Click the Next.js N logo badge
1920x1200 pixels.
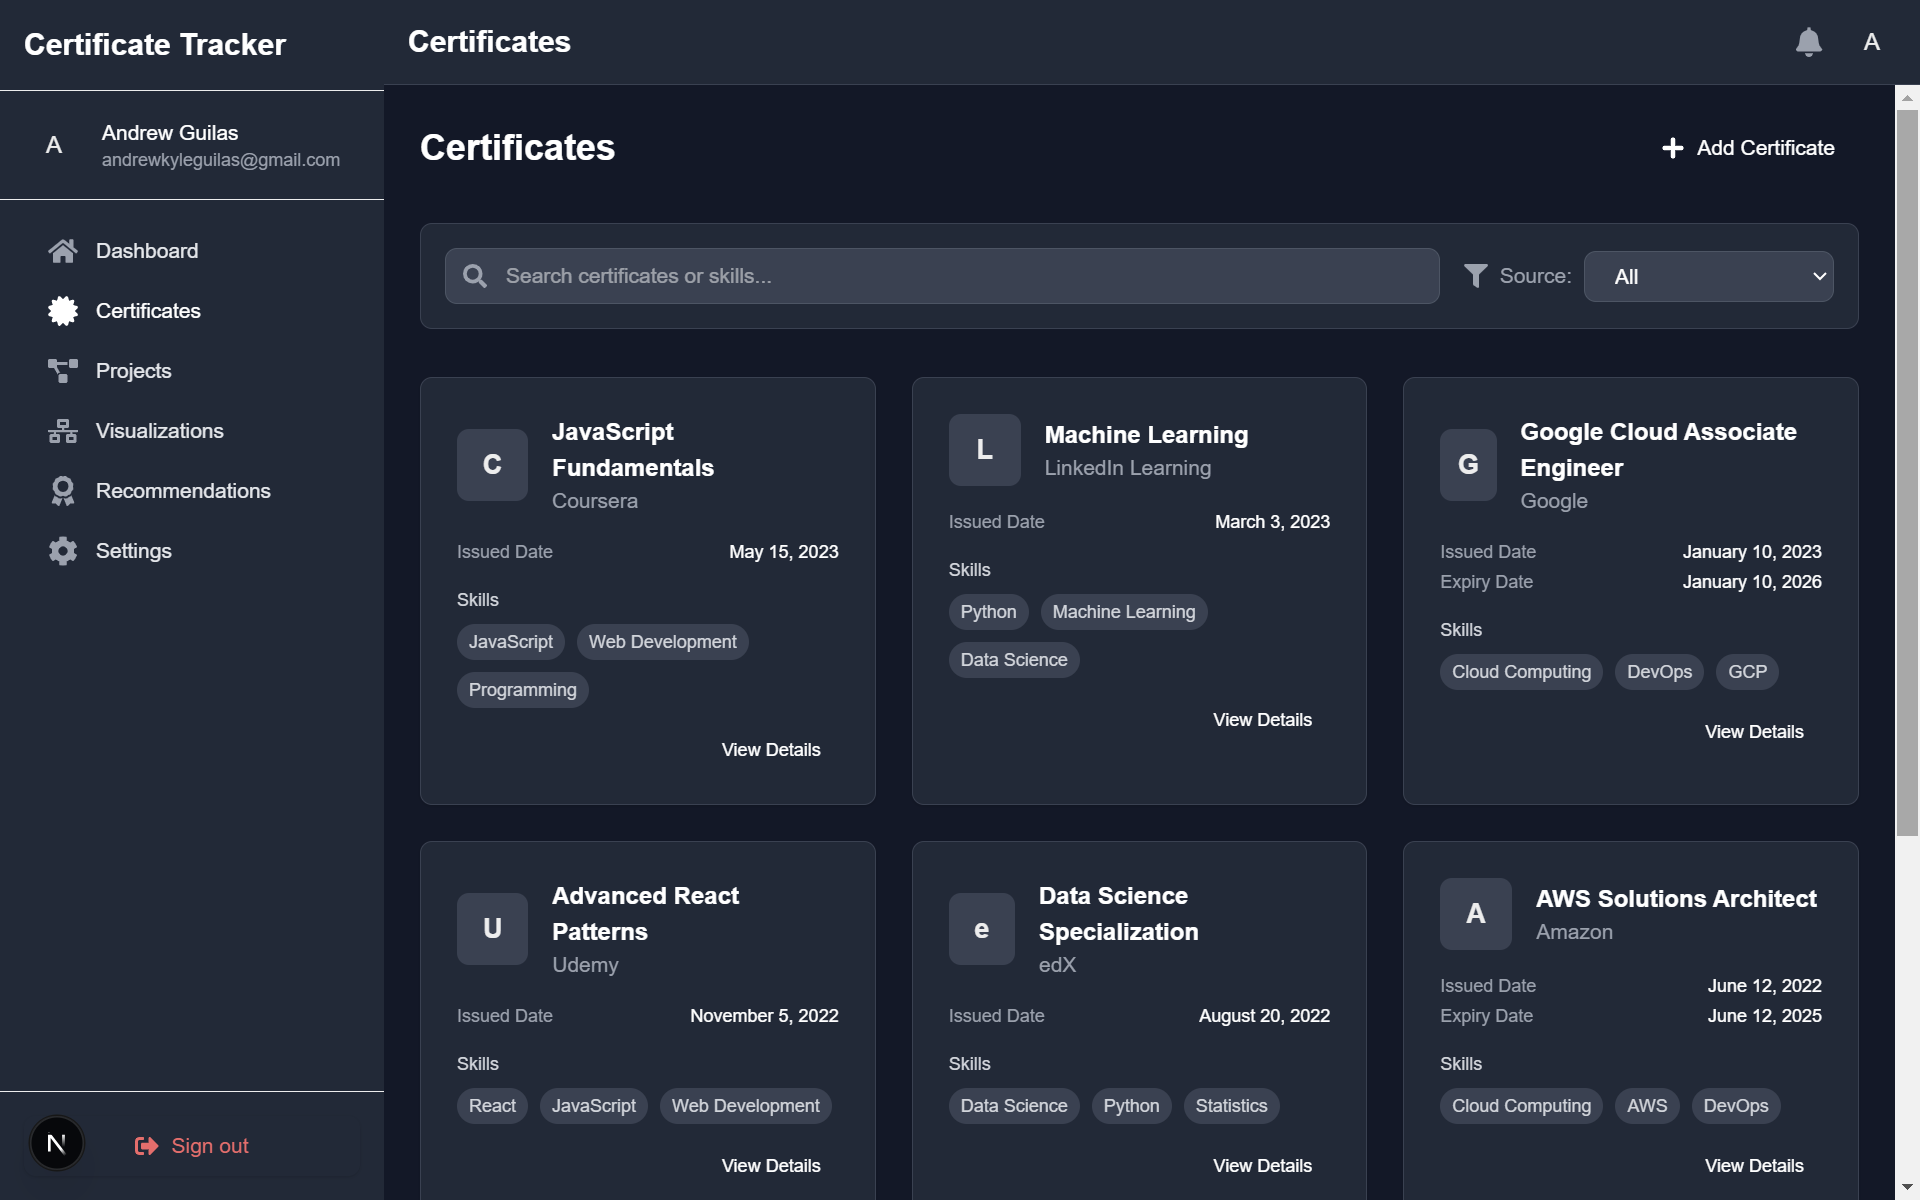(x=57, y=1143)
